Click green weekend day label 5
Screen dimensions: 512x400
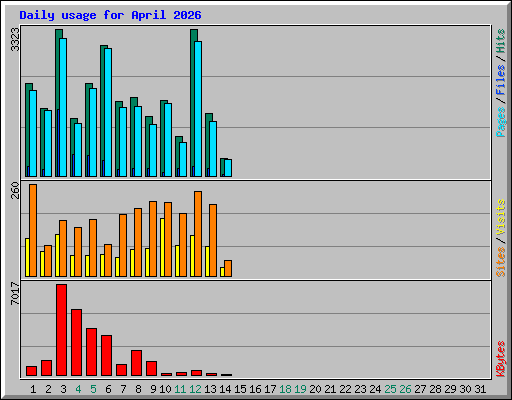click(93, 389)
